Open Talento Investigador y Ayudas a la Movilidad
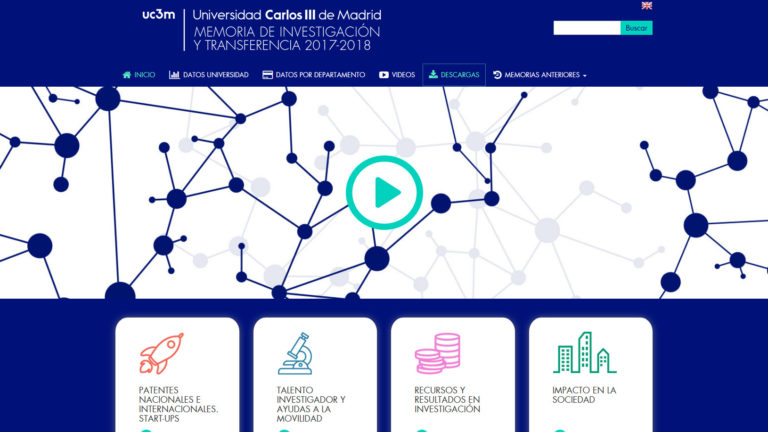 [311, 404]
